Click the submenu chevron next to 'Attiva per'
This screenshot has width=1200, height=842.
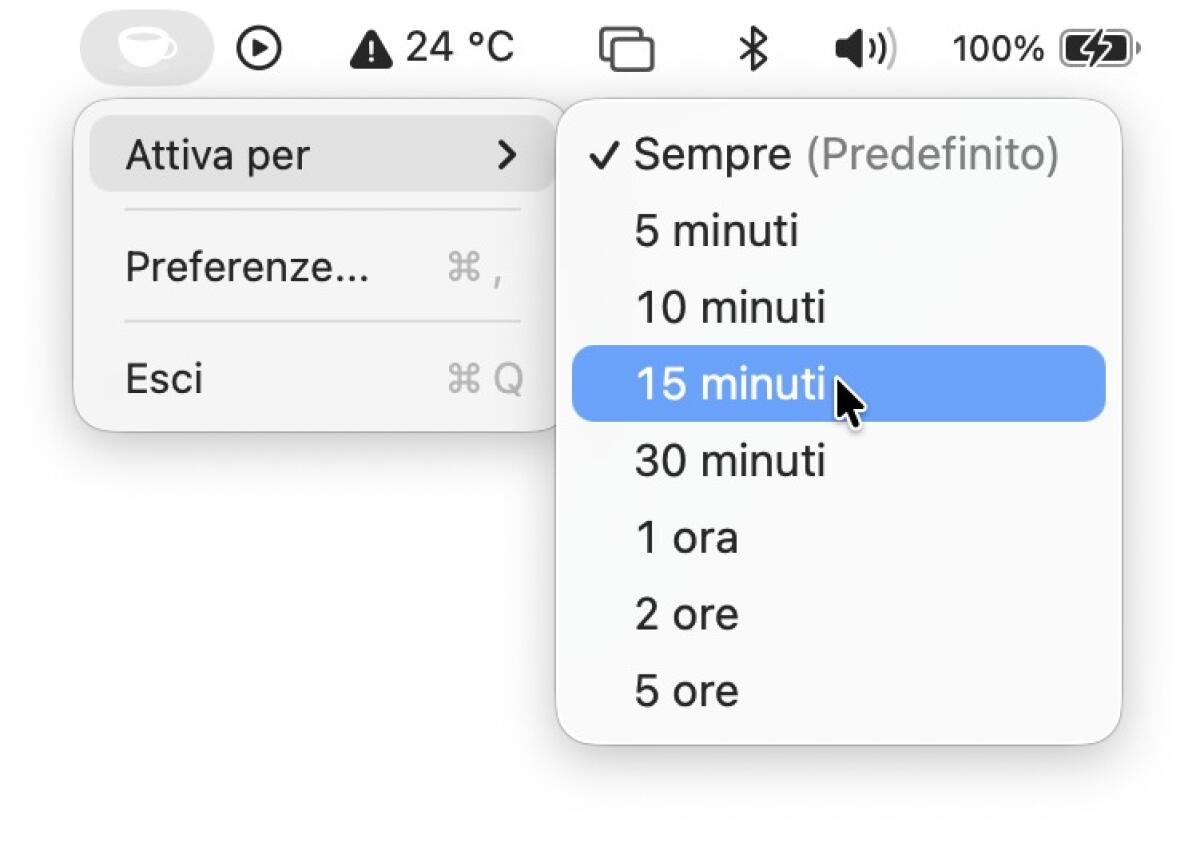[x=509, y=155]
